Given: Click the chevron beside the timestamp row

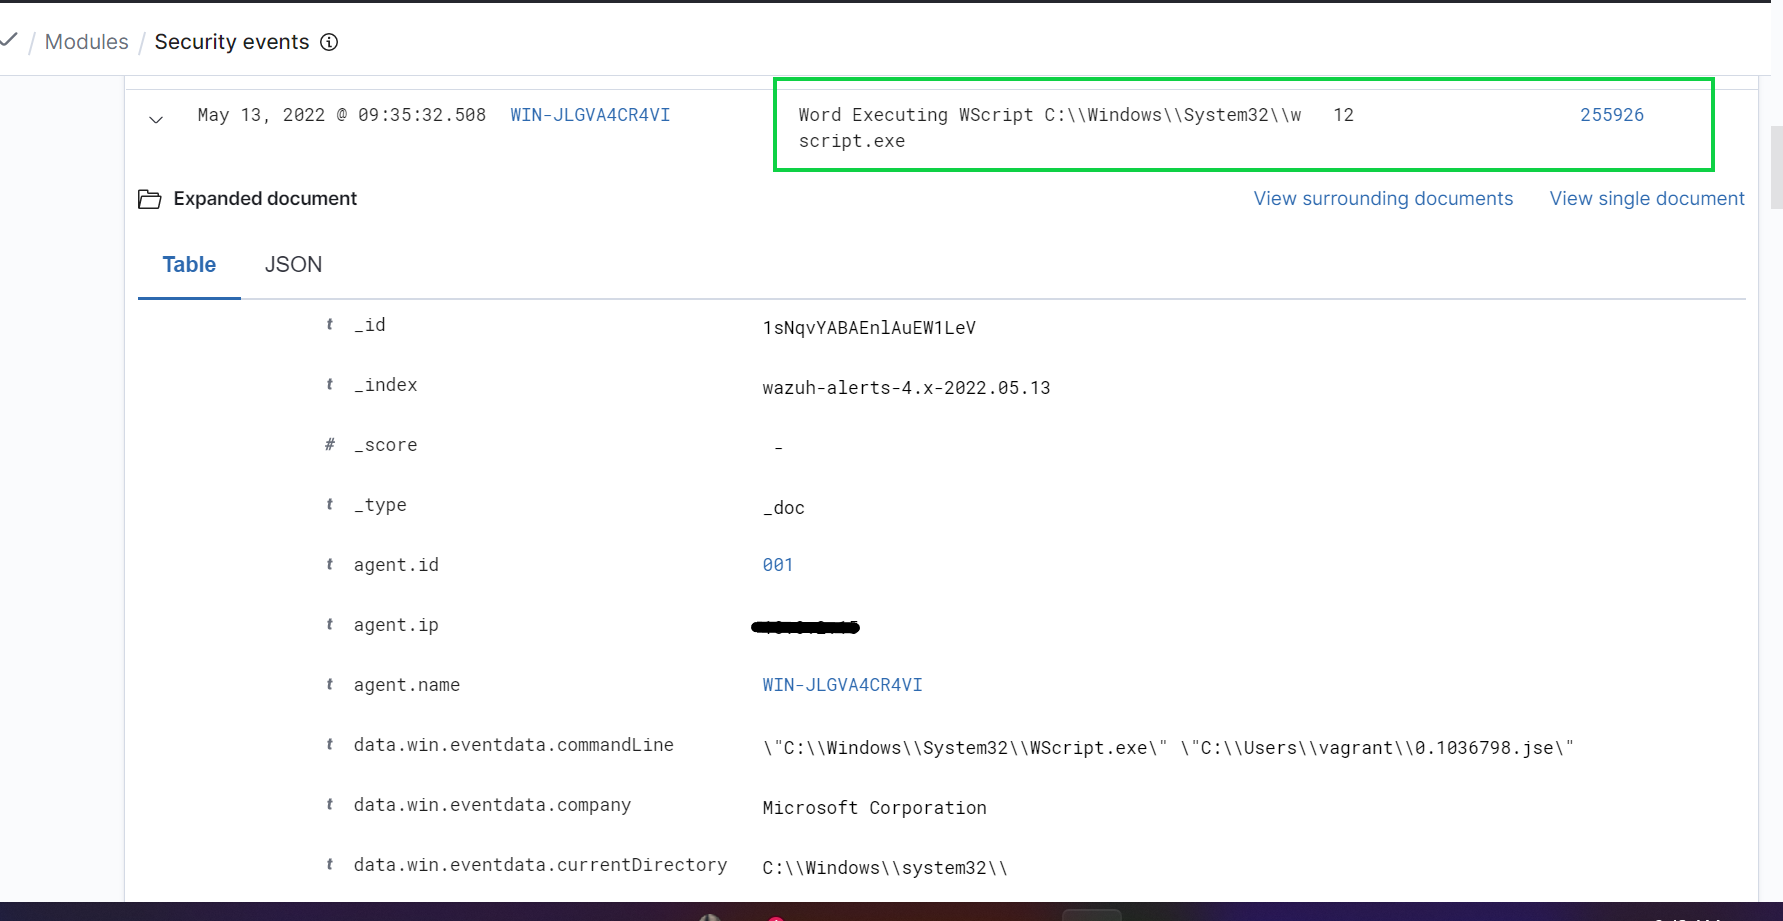Looking at the screenshot, I should pyautogui.click(x=156, y=120).
